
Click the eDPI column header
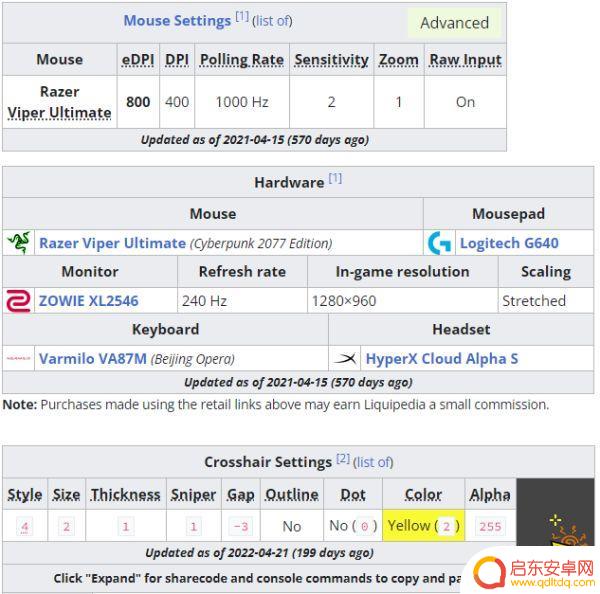[138, 60]
